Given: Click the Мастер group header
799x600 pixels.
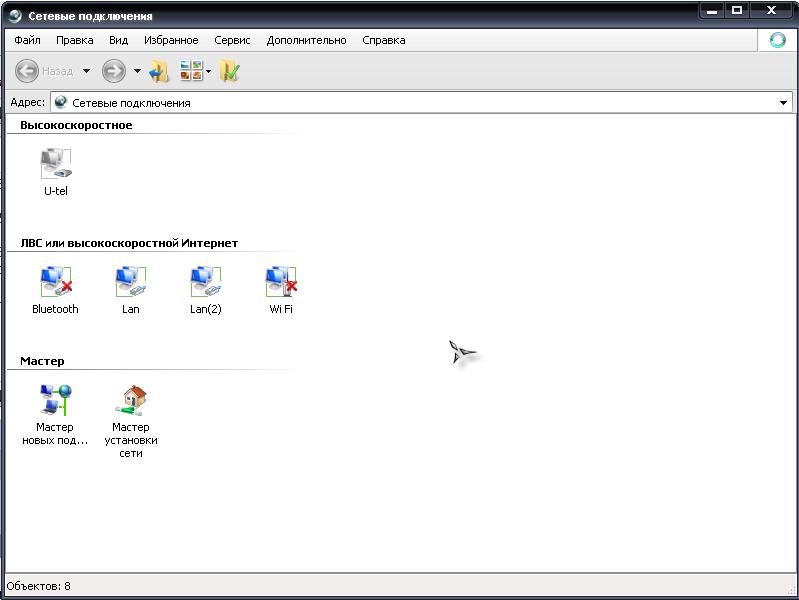Looking at the screenshot, I should [42, 361].
